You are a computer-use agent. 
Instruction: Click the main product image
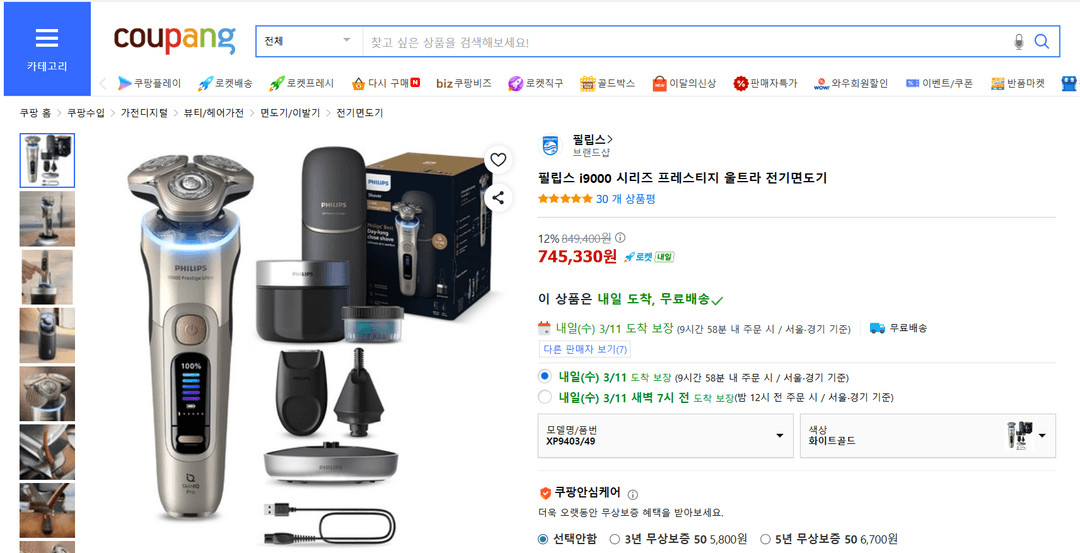tap(309, 344)
